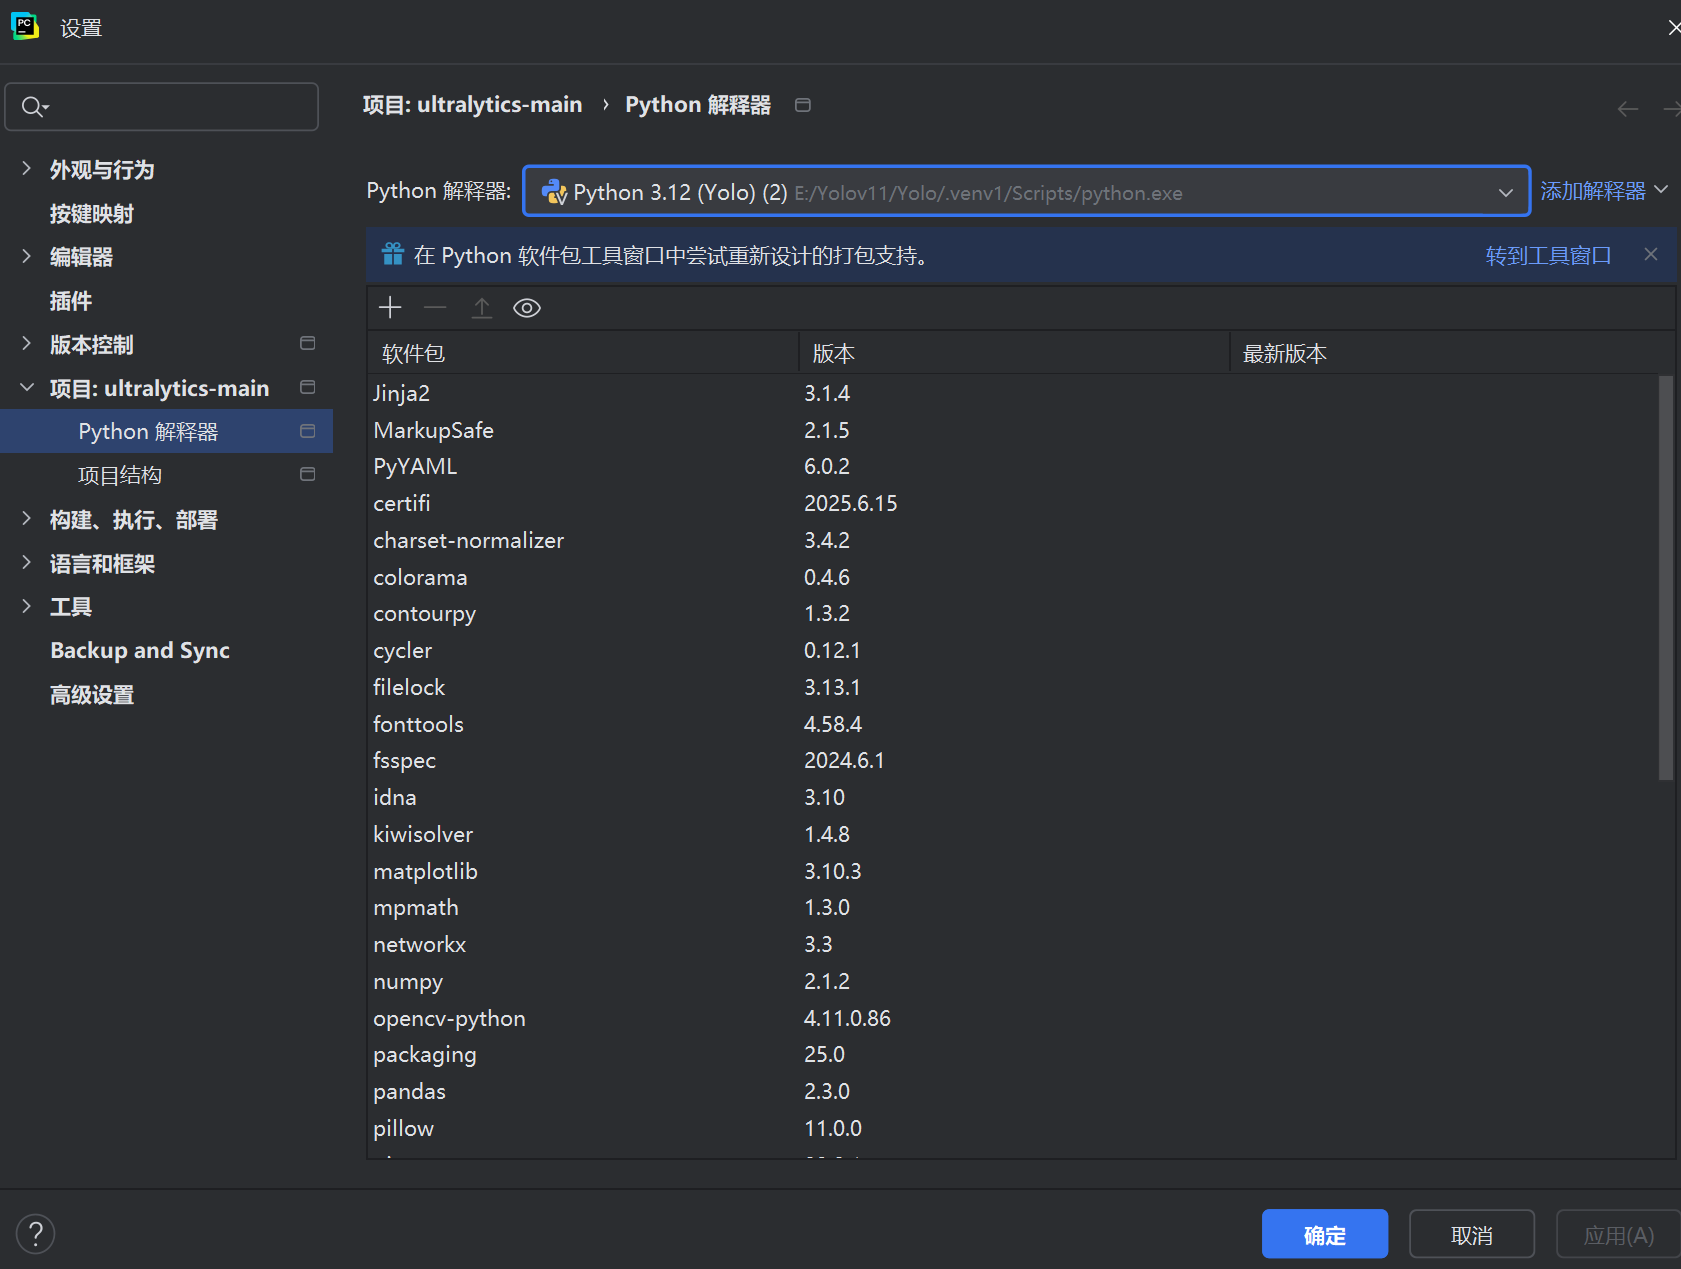Expand the 编辑器 section

tap(27, 256)
